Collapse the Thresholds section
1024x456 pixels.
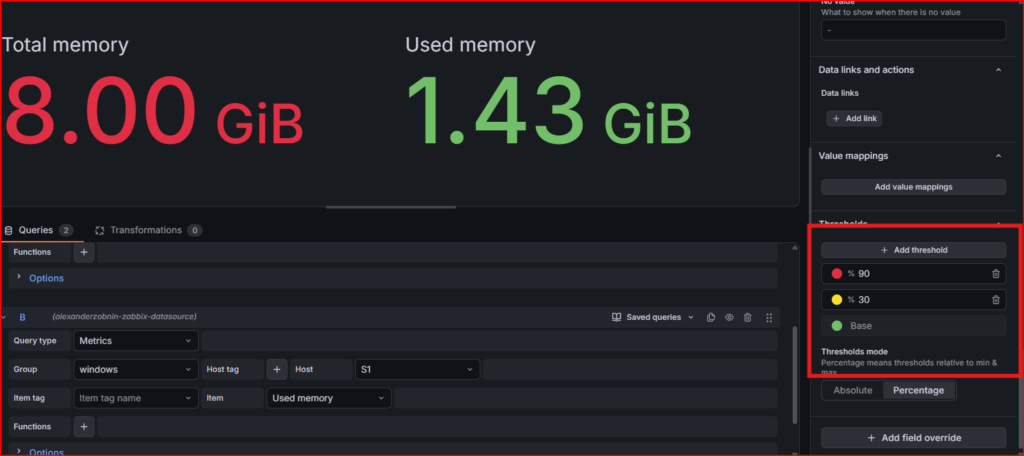pos(998,223)
